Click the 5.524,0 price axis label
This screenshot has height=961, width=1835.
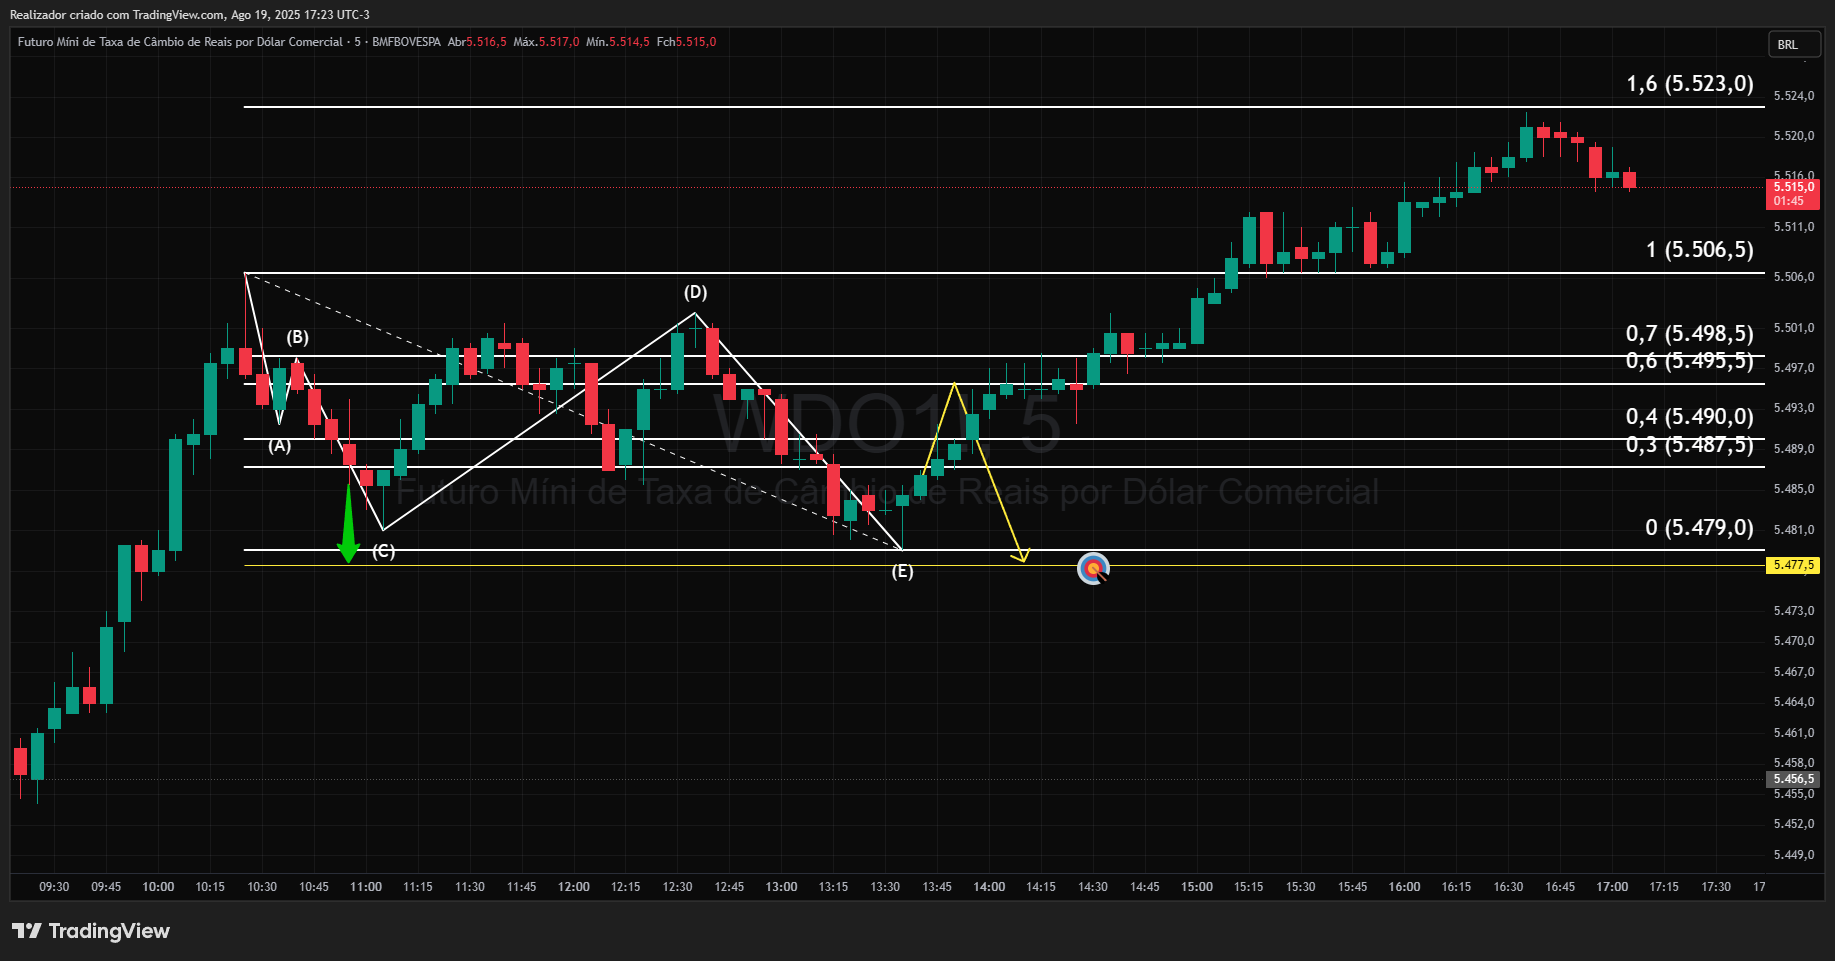tap(1794, 96)
